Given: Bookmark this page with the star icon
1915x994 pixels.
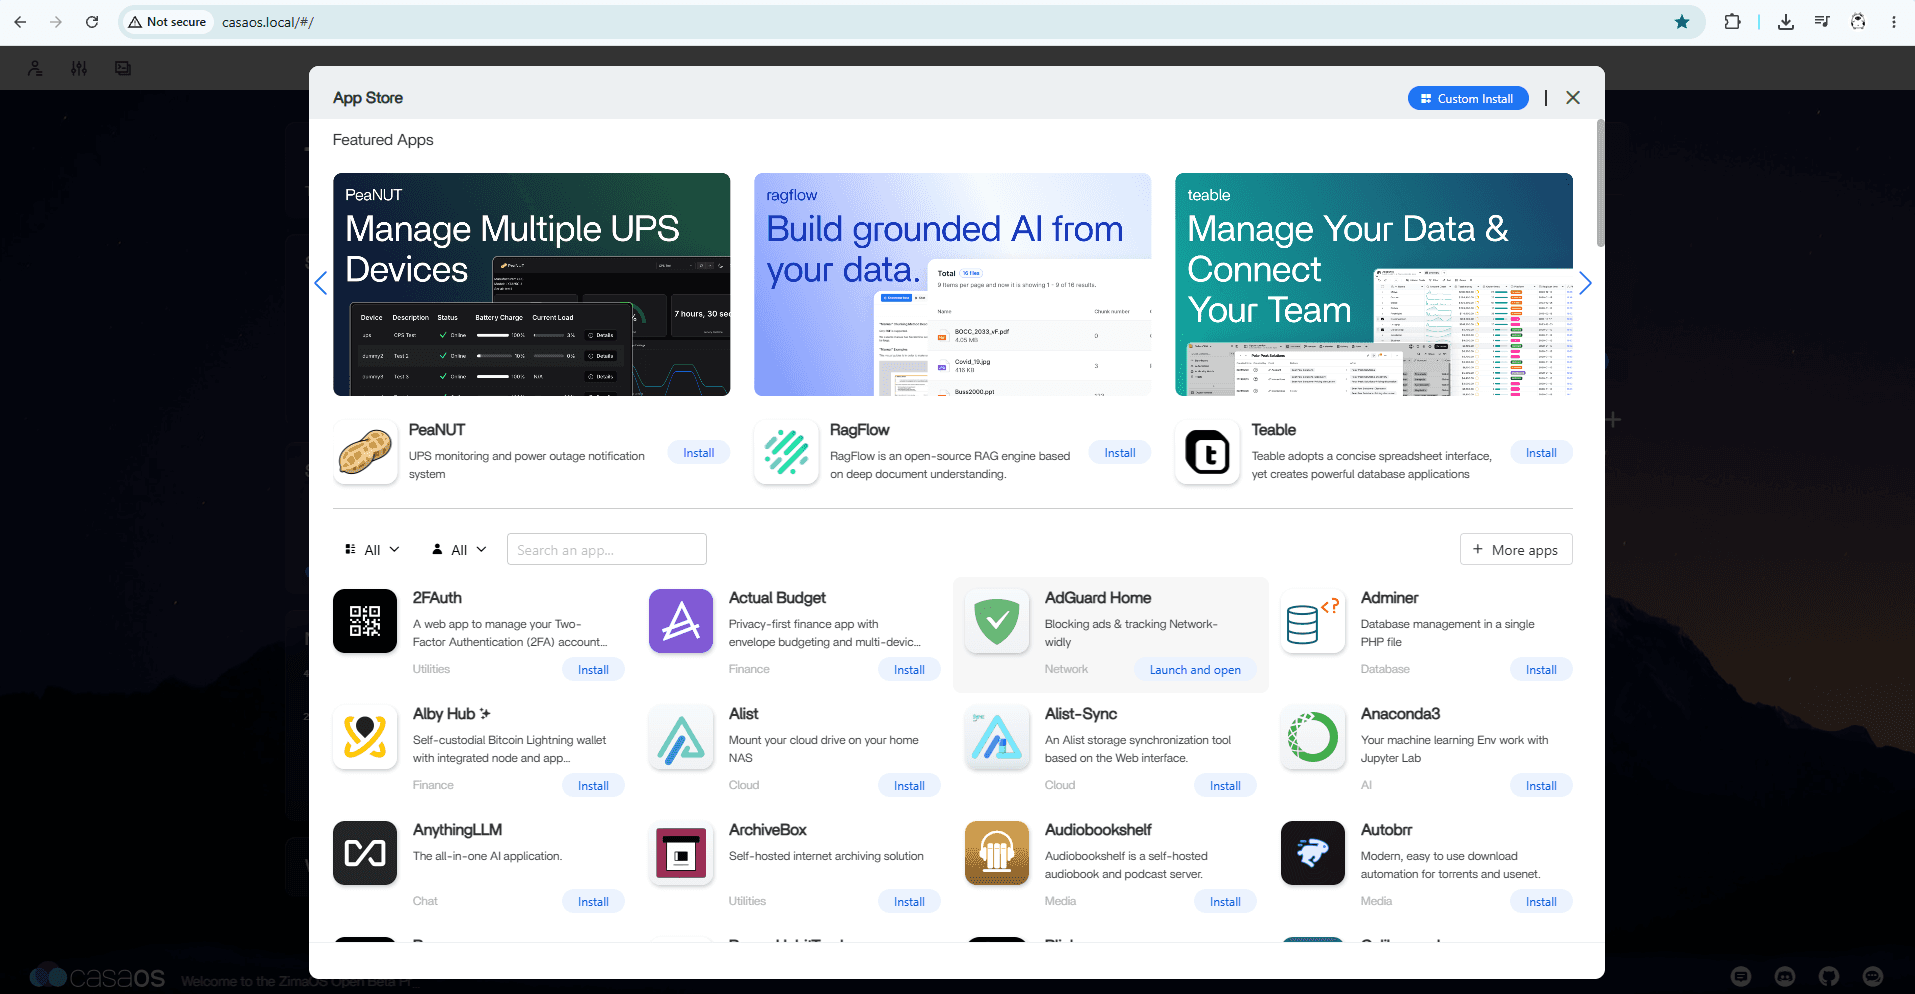Looking at the screenshot, I should point(1682,22).
